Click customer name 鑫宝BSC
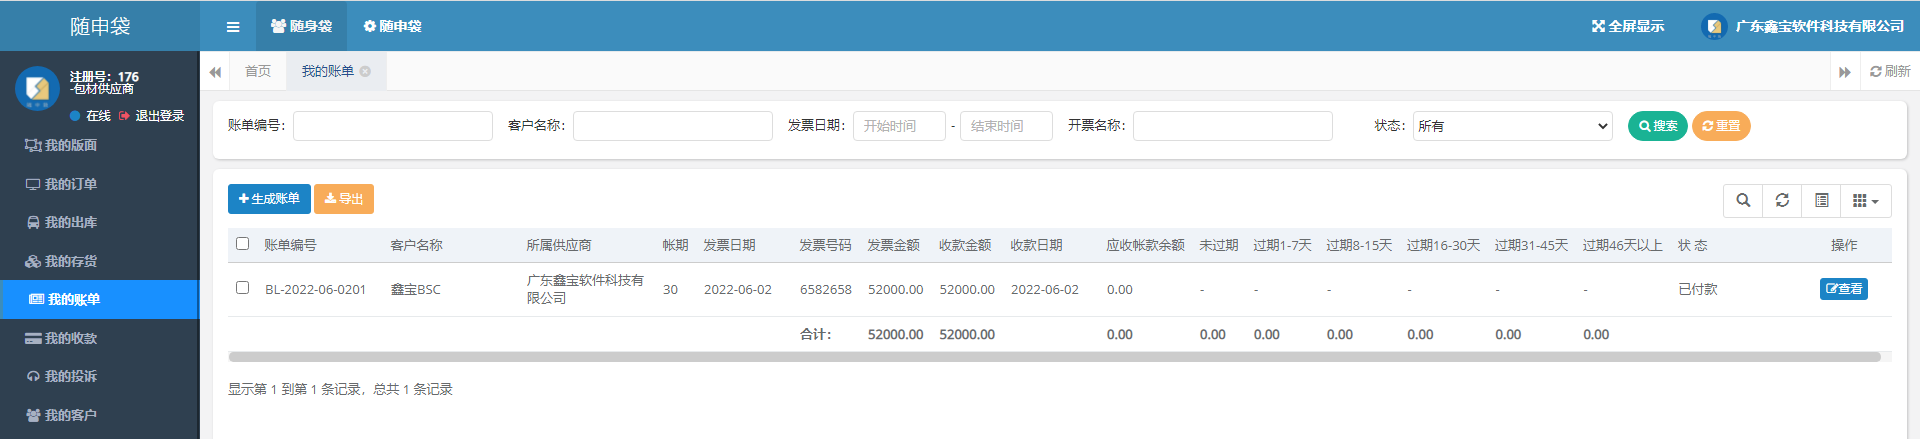This screenshot has width=1920, height=439. [x=415, y=290]
